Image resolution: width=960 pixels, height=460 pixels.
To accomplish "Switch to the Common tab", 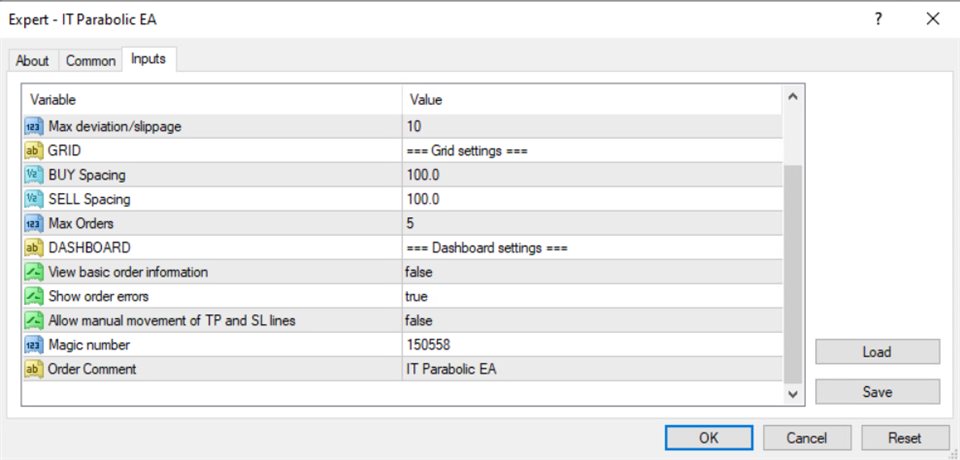I will [91, 61].
